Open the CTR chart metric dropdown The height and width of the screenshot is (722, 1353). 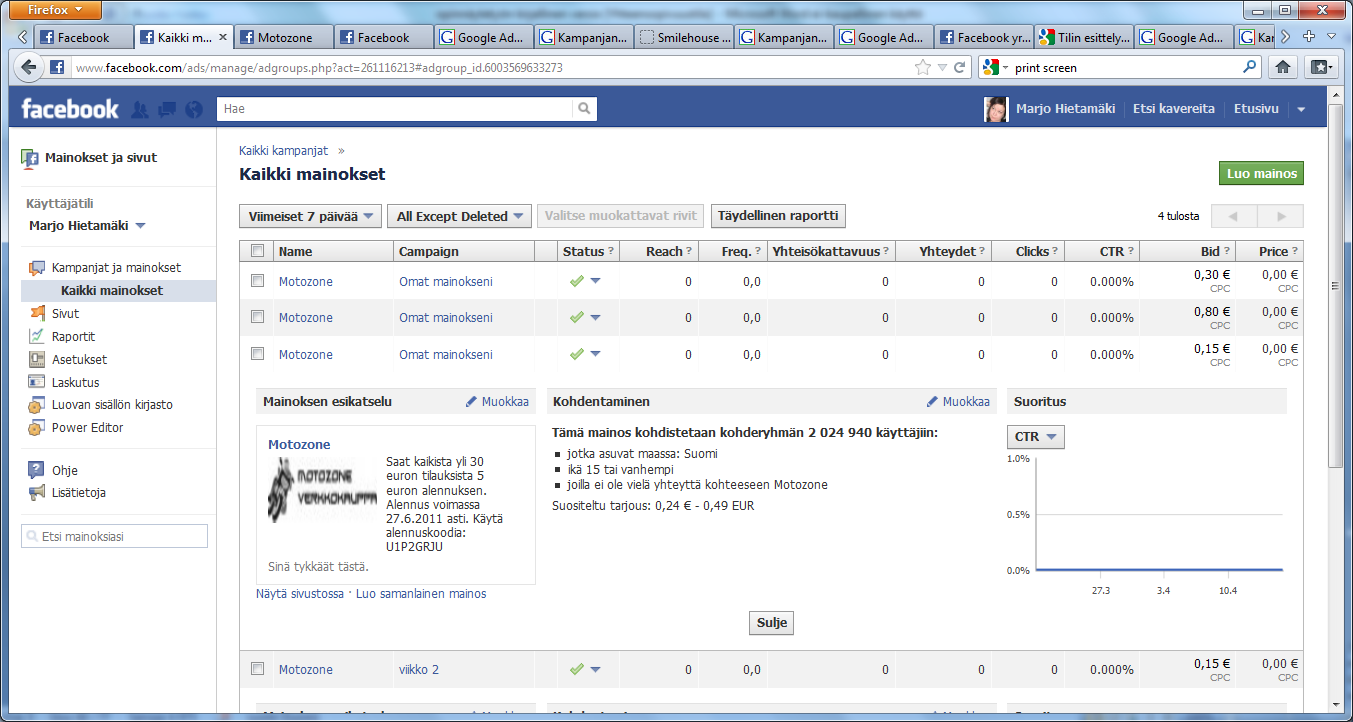coord(1035,437)
